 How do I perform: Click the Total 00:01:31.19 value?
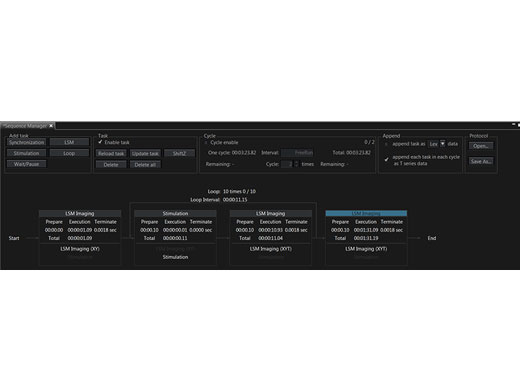point(366,238)
